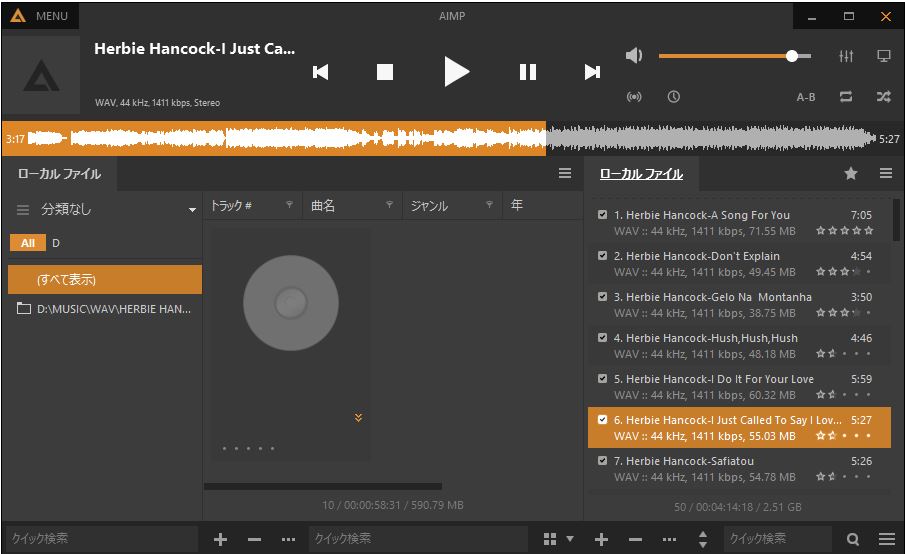Open internet radio capture icon

pyautogui.click(x=634, y=96)
